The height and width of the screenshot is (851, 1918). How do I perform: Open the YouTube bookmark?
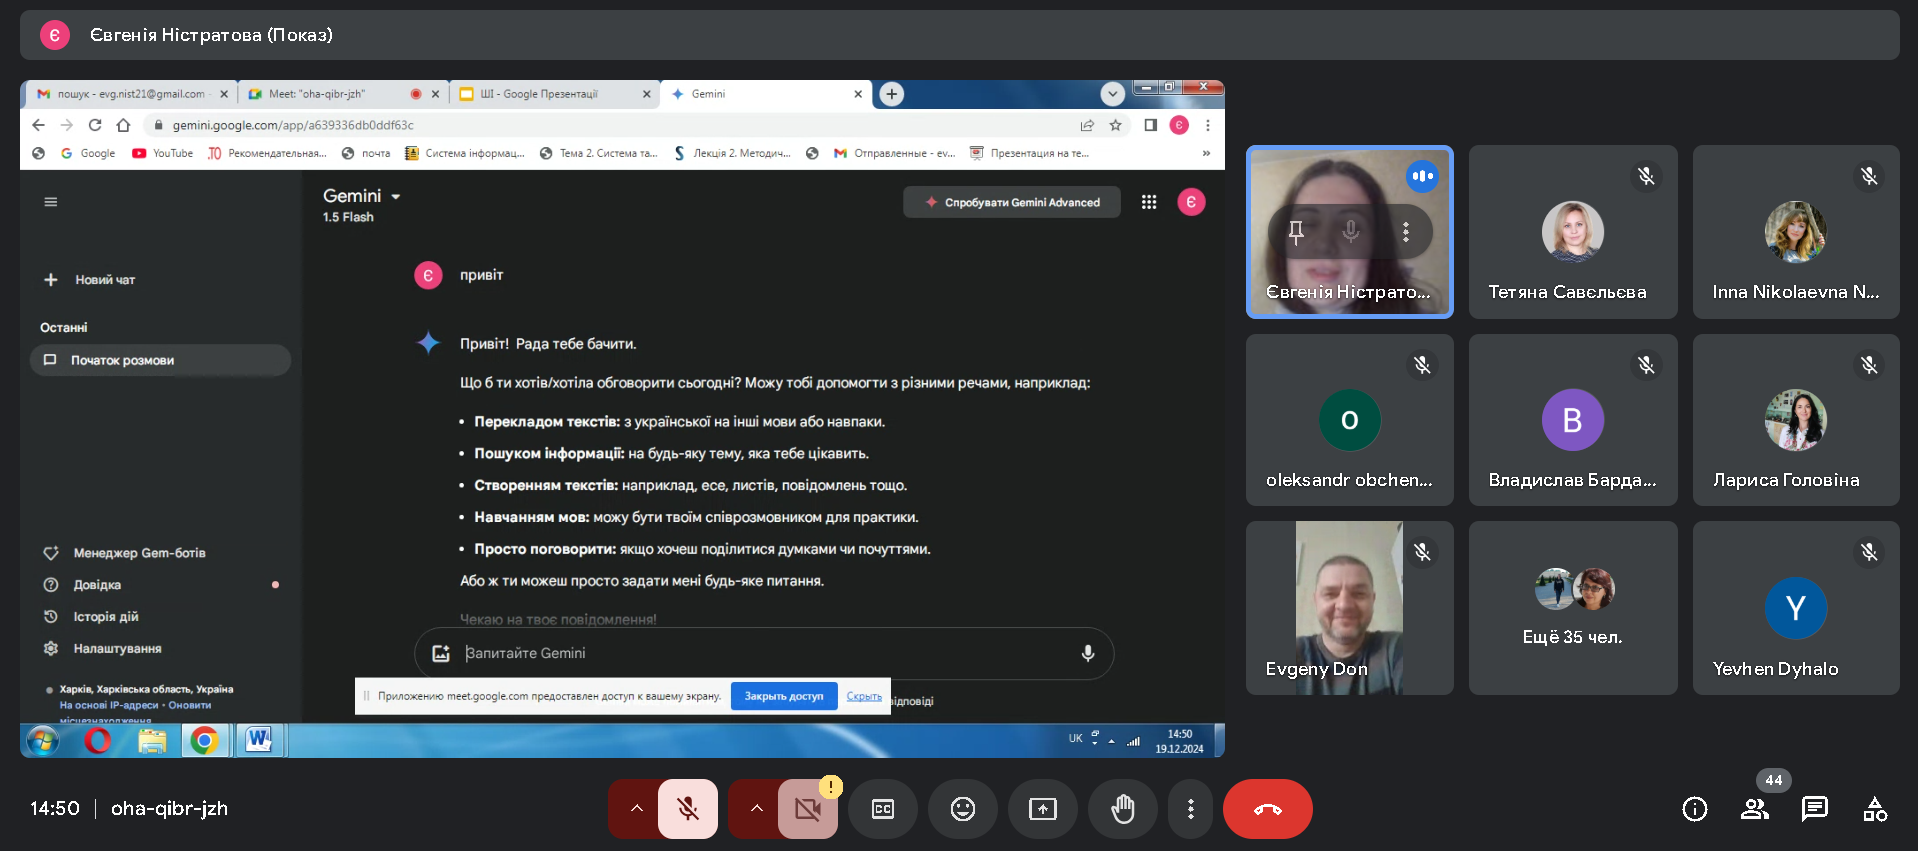tap(162, 153)
